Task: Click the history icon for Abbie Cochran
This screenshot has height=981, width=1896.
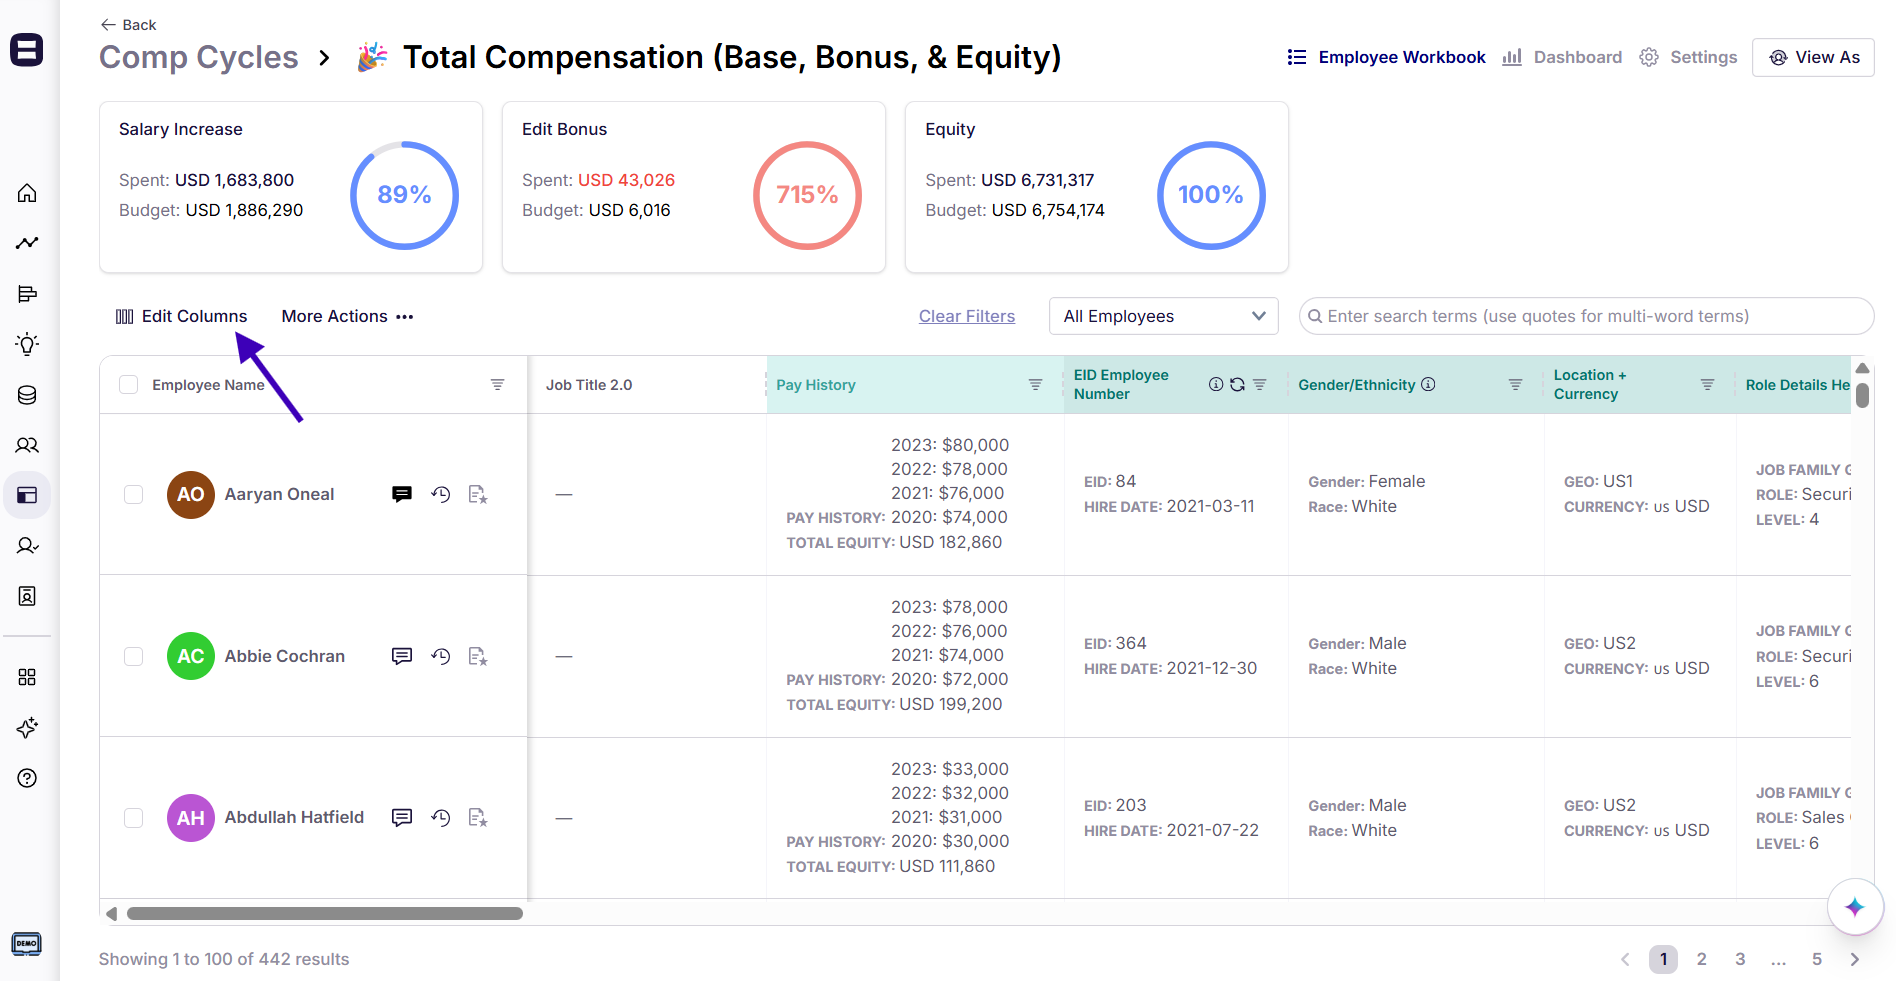Action: click(x=440, y=656)
